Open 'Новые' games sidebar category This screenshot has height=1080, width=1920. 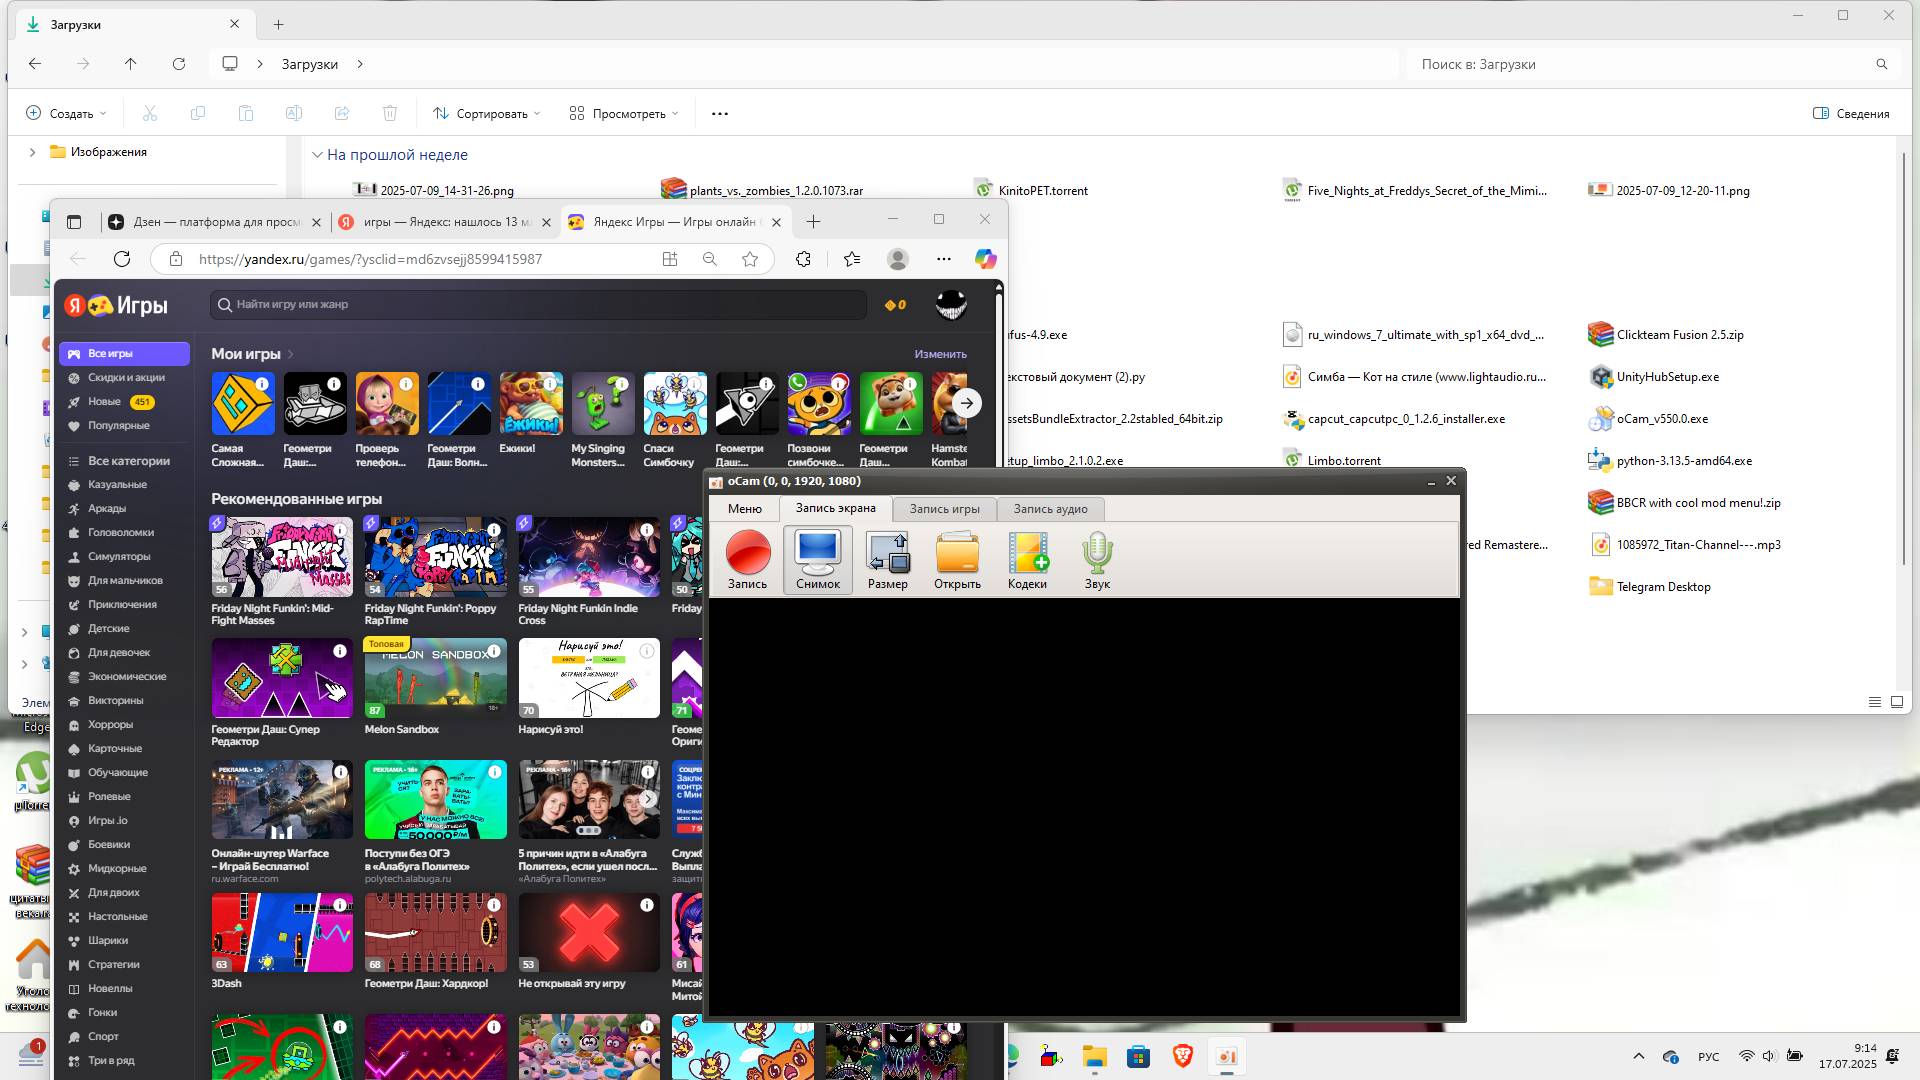pos(104,402)
